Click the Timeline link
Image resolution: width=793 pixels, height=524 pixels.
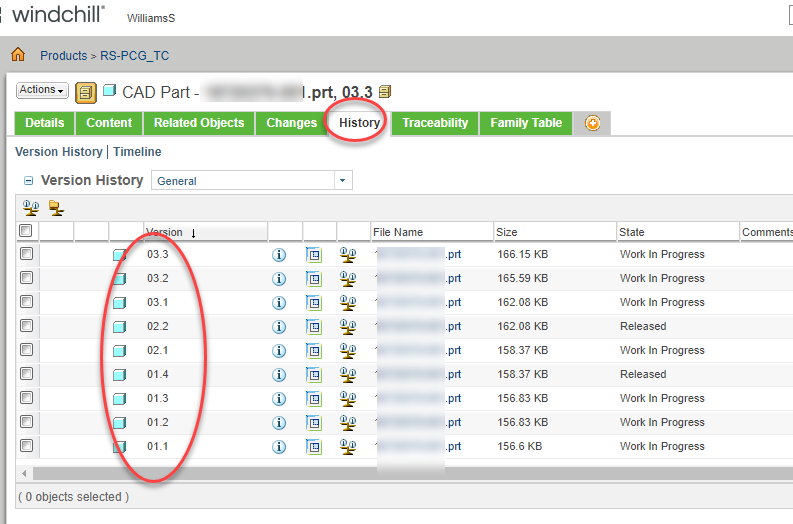tap(137, 152)
